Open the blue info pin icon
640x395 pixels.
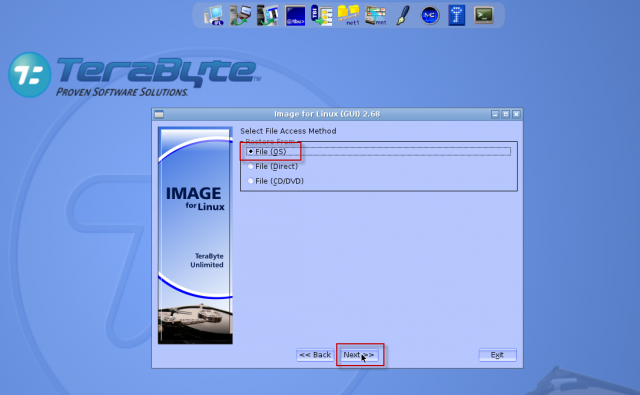coord(457,16)
